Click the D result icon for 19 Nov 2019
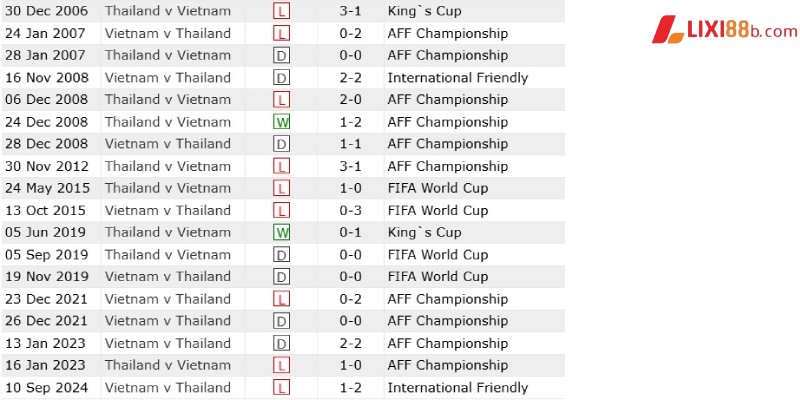 point(281,277)
